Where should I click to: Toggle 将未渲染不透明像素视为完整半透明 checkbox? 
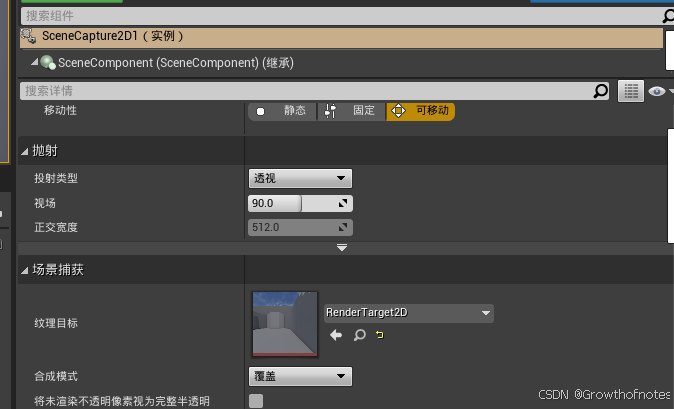(x=256, y=401)
